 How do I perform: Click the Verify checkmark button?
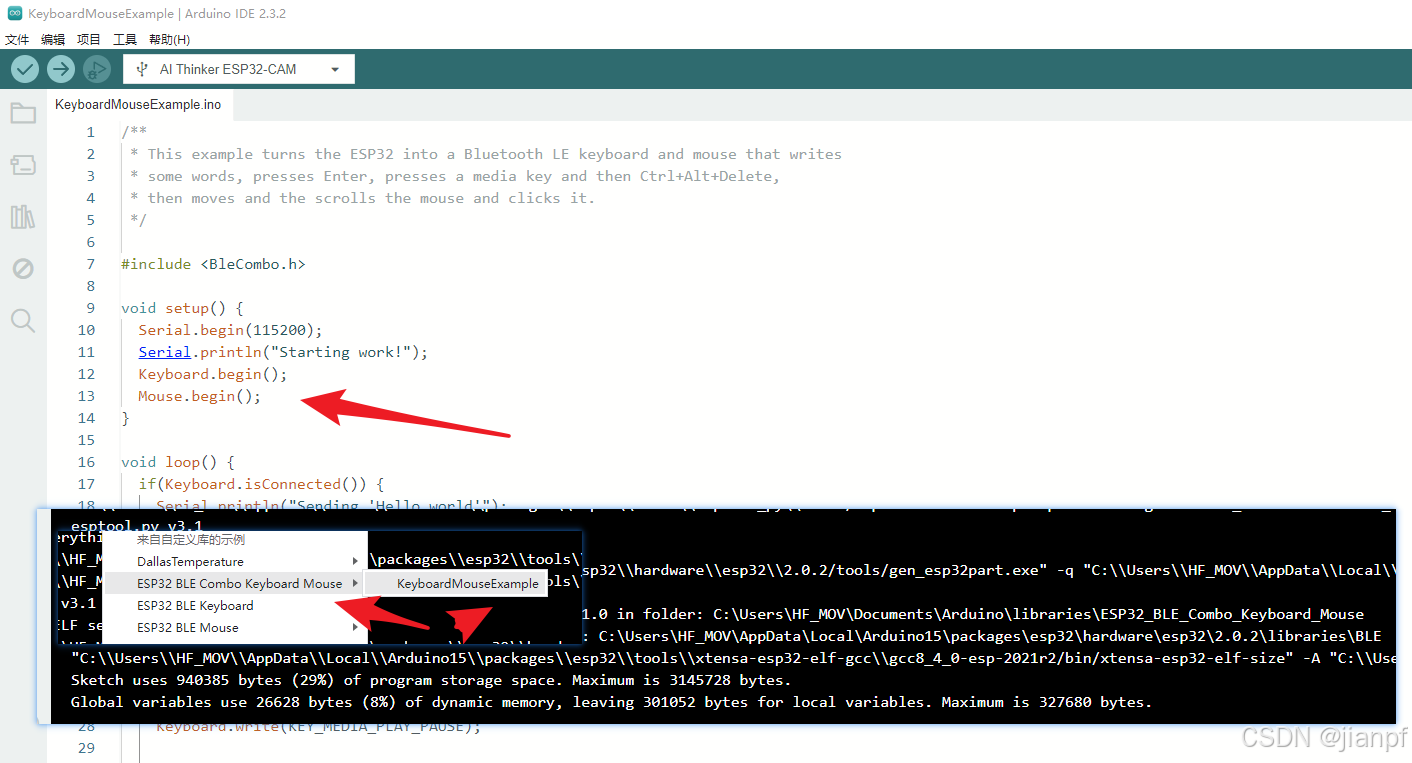pos(25,69)
